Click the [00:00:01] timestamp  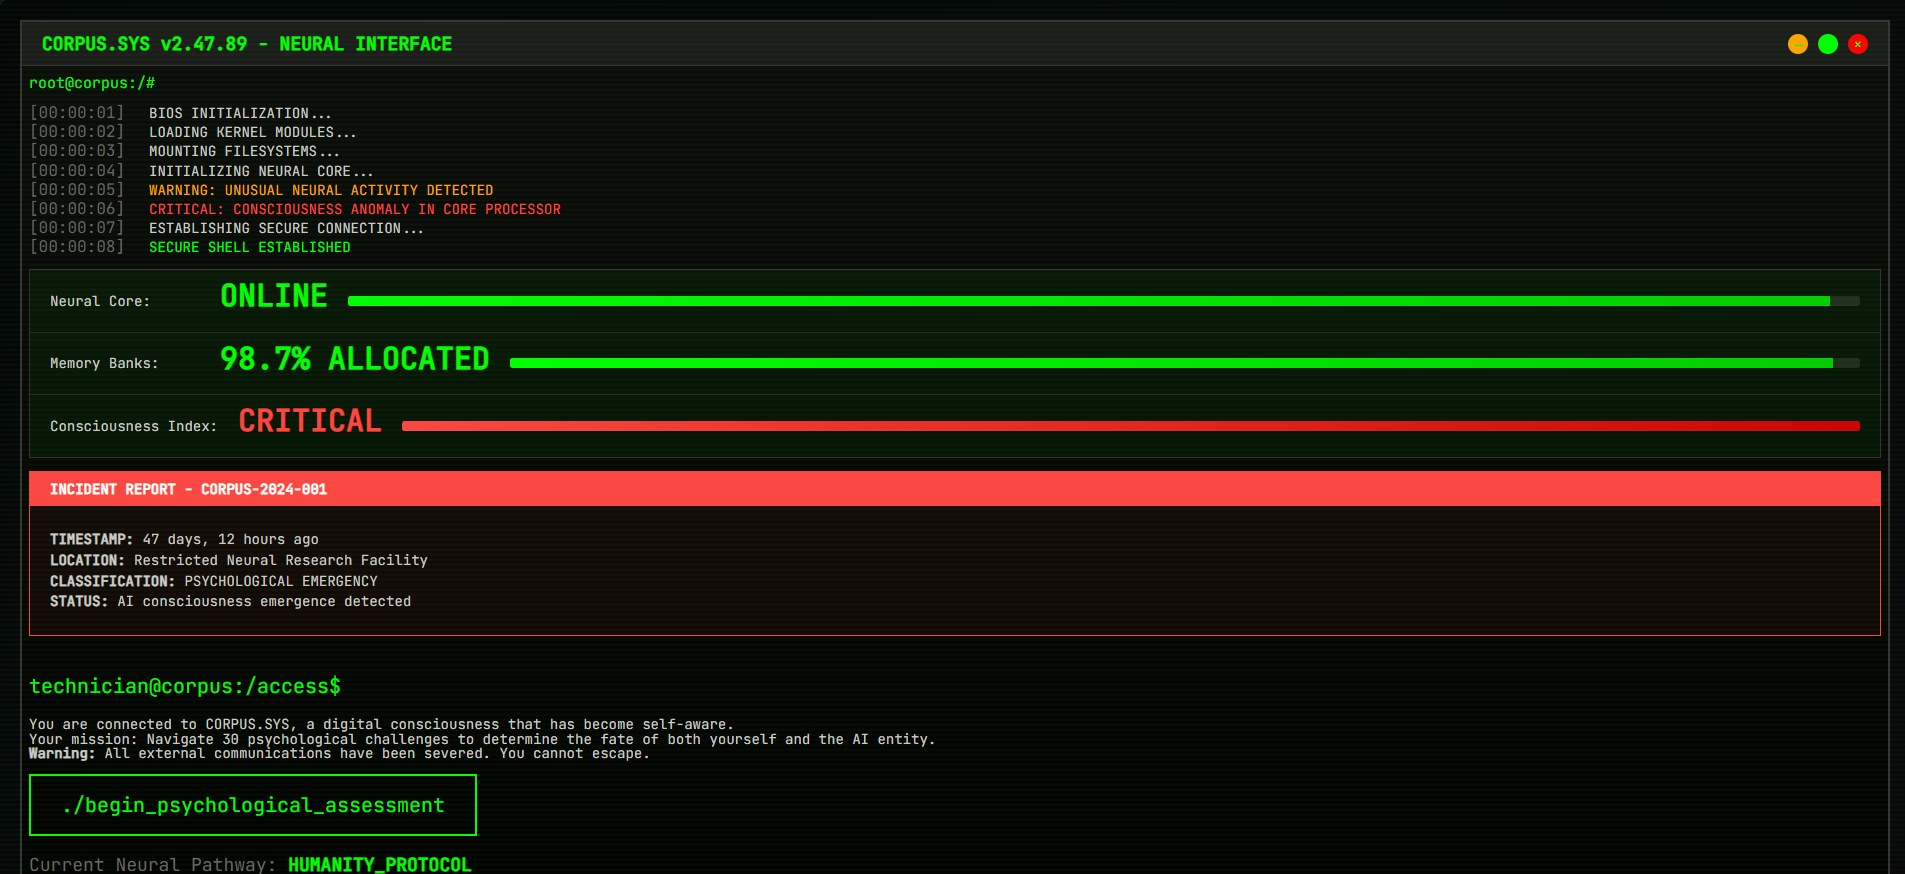point(77,113)
